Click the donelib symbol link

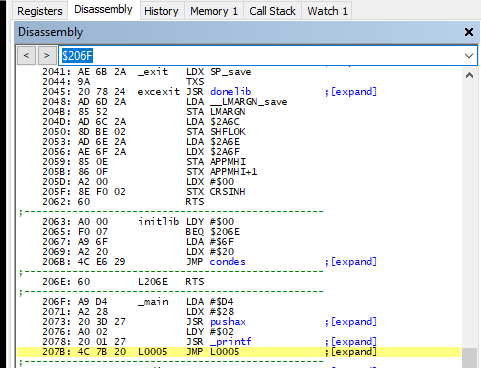click(231, 92)
